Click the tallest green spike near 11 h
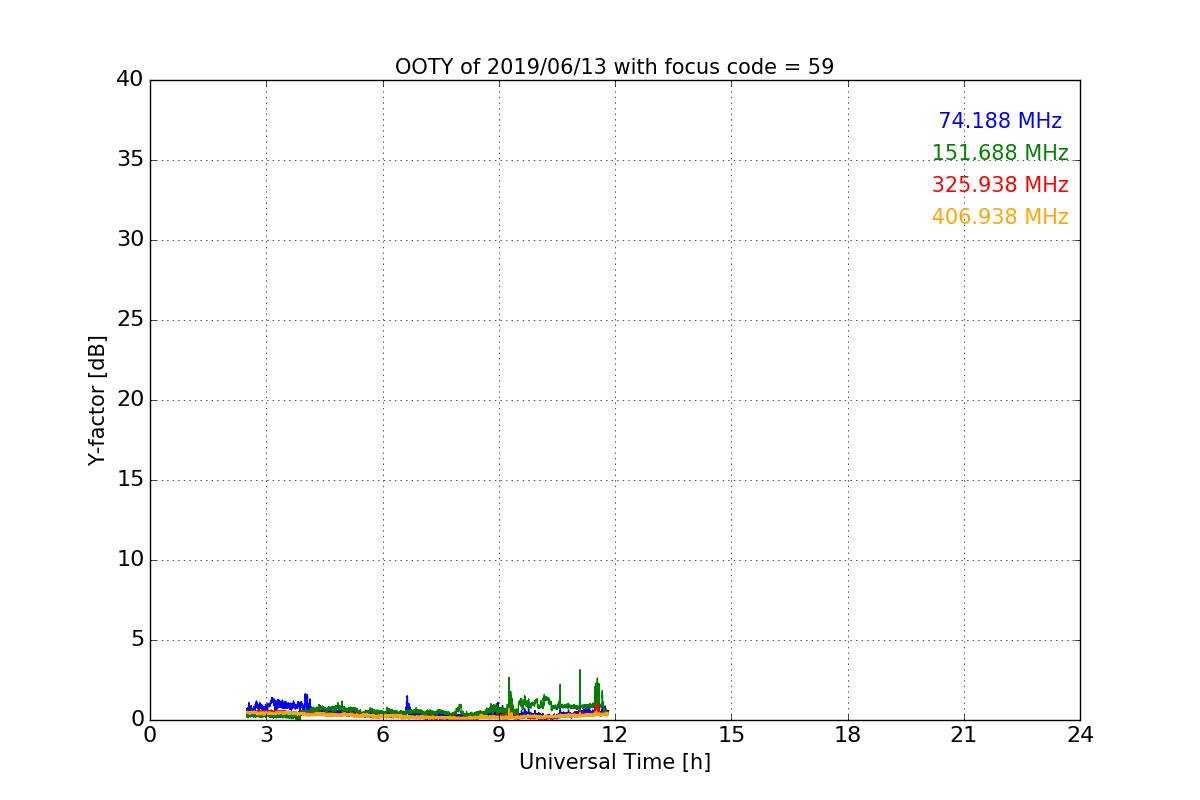This screenshot has width=1200, height=800. click(580, 688)
